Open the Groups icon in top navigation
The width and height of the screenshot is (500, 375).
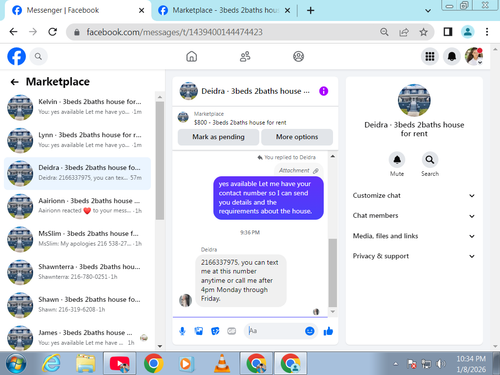(x=298, y=57)
